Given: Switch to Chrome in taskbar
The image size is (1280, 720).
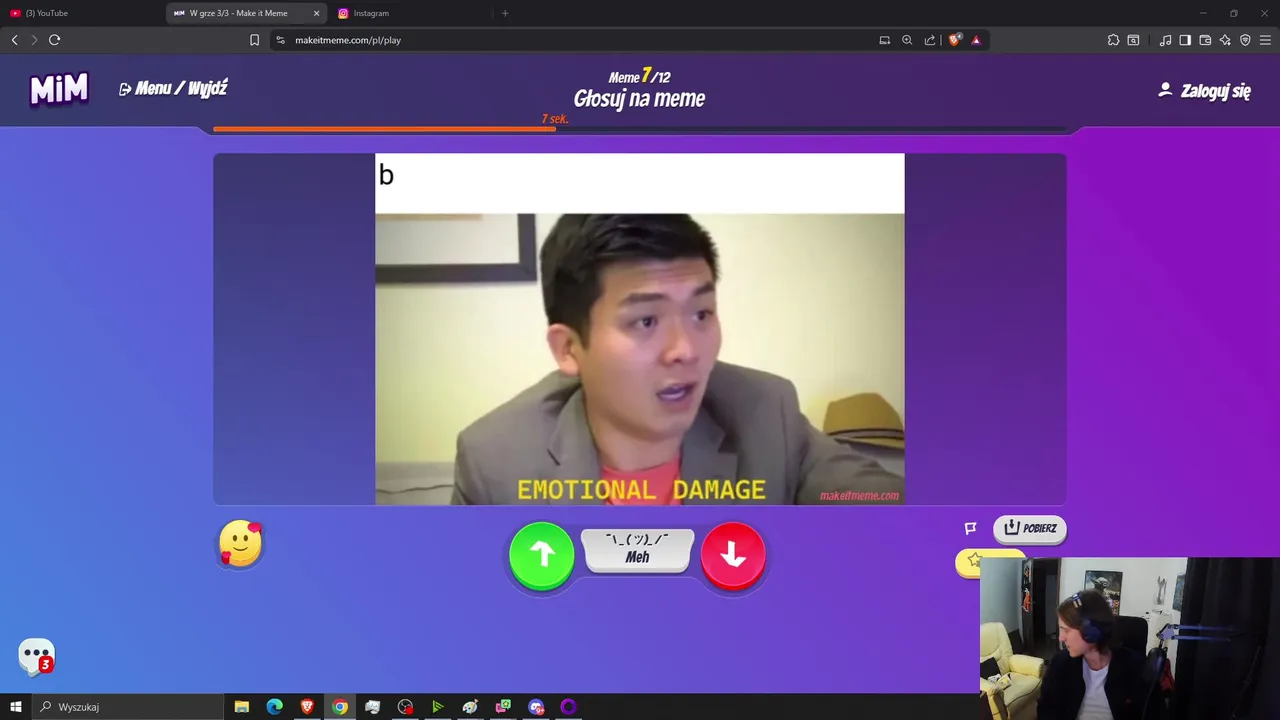Looking at the screenshot, I should 340,707.
